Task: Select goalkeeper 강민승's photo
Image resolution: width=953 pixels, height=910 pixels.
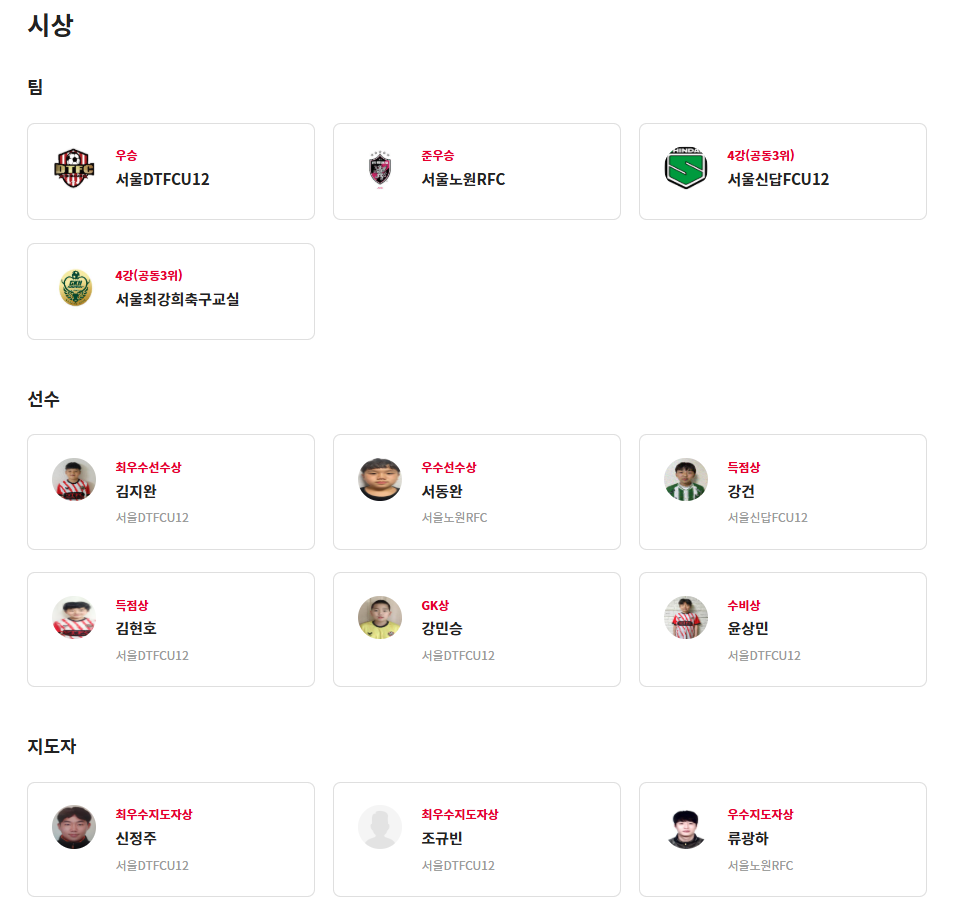Action: (x=380, y=617)
